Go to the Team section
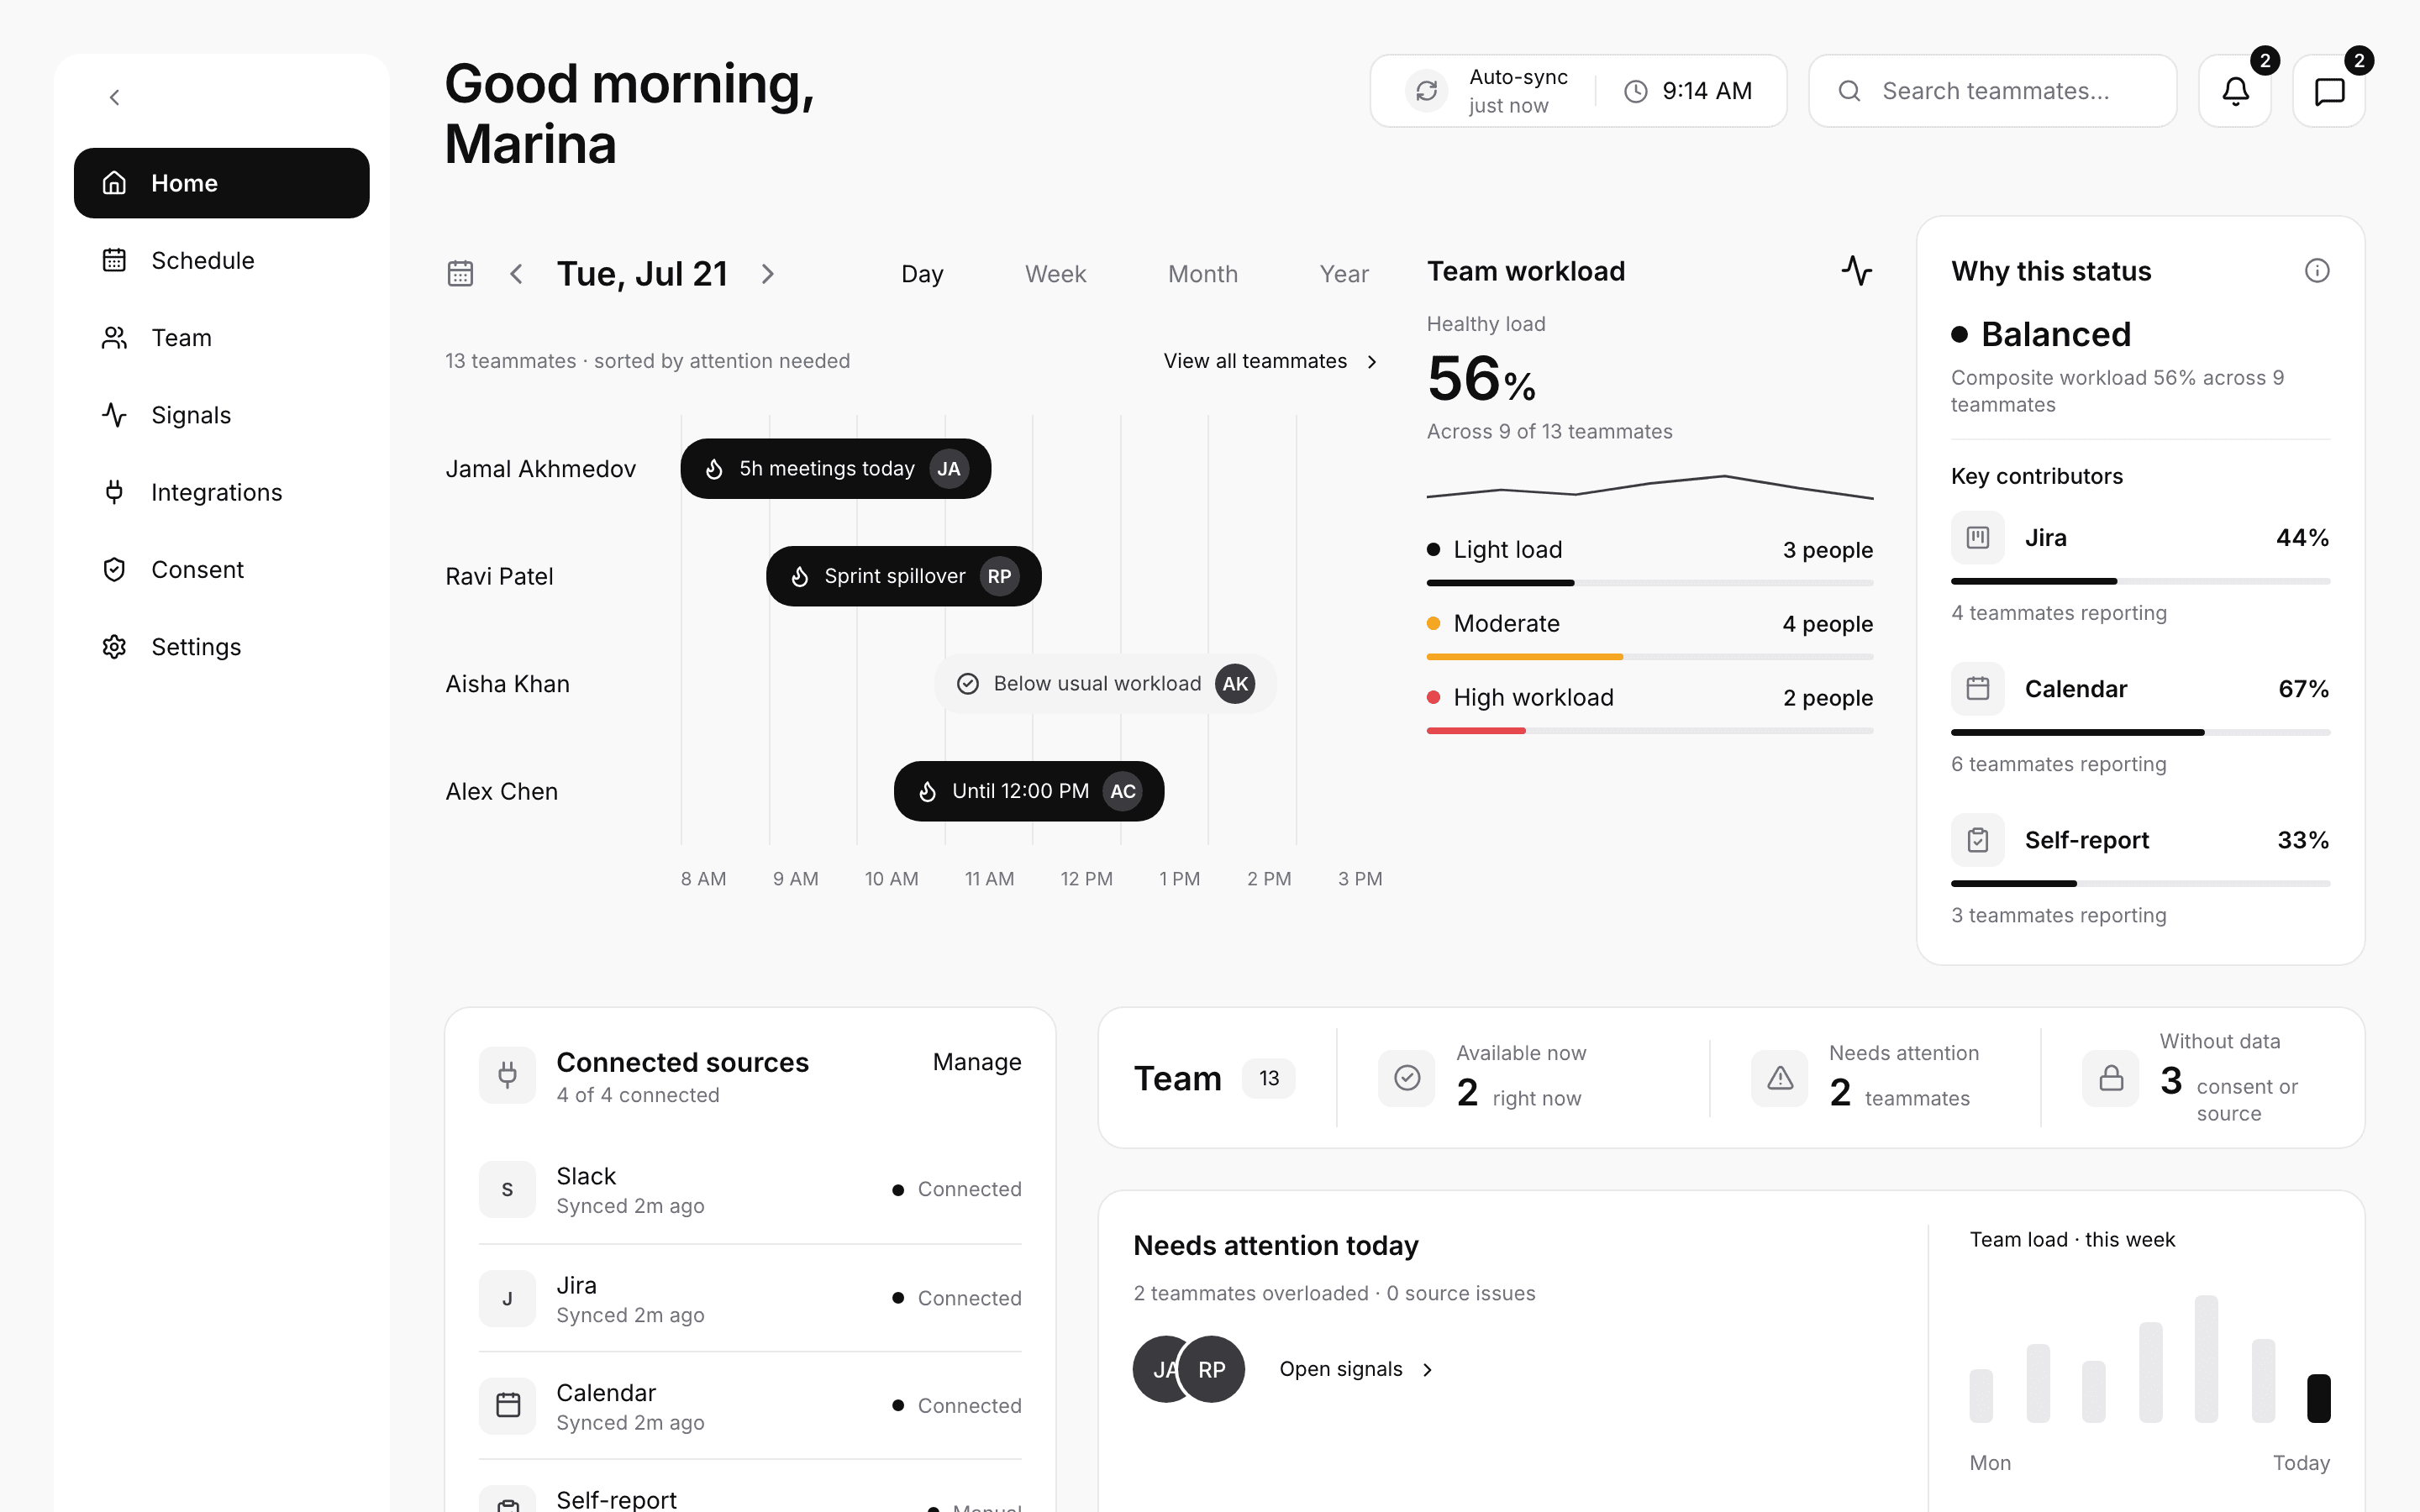This screenshot has width=2420, height=1512. 221,338
